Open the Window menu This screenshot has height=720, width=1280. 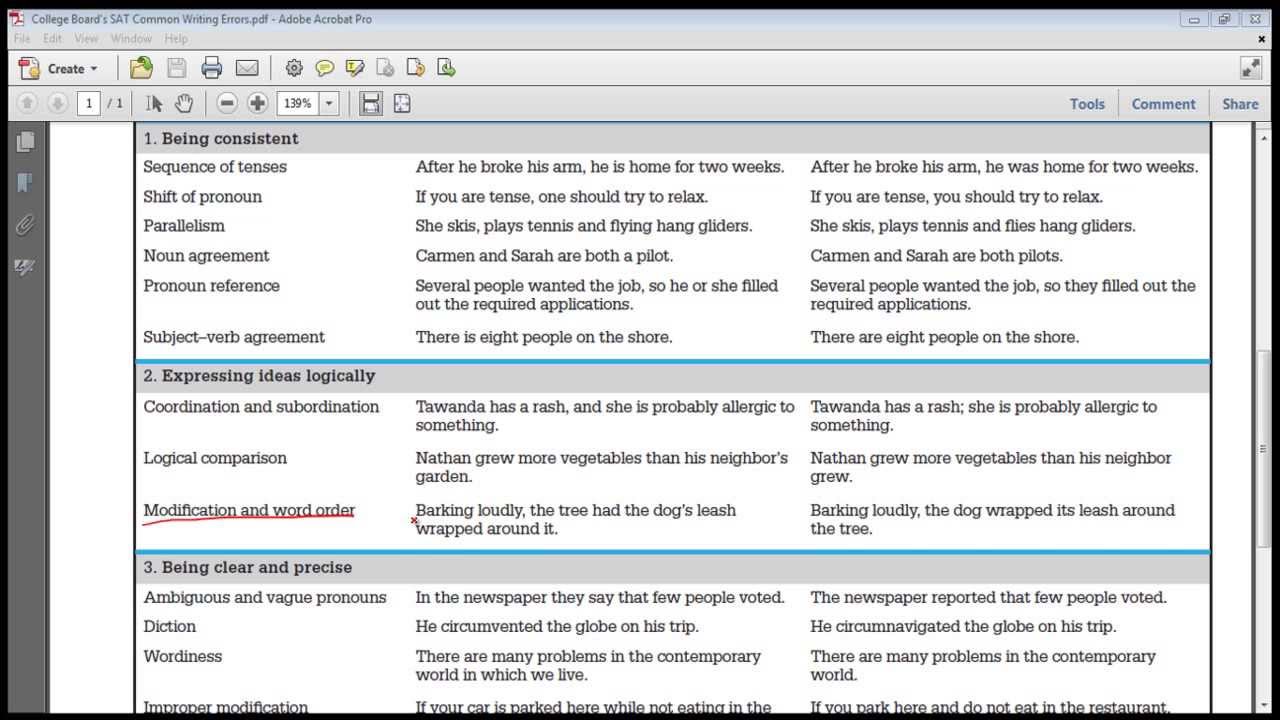pyautogui.click(x=131, y=38)
